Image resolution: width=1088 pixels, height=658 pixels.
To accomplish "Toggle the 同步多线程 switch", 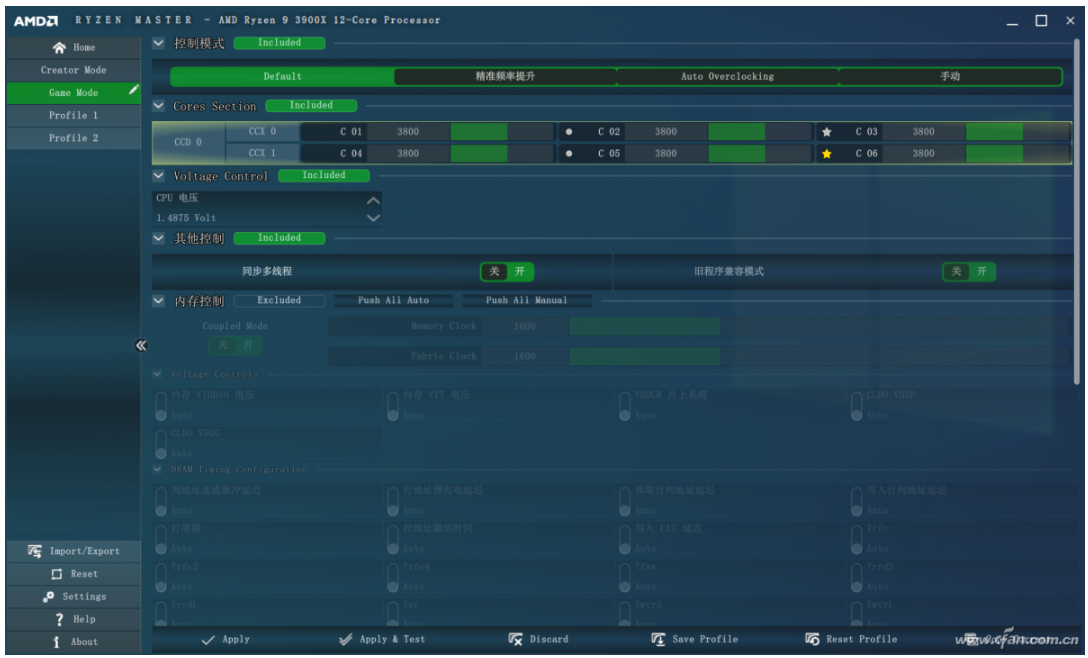I will tap(507, 271).
